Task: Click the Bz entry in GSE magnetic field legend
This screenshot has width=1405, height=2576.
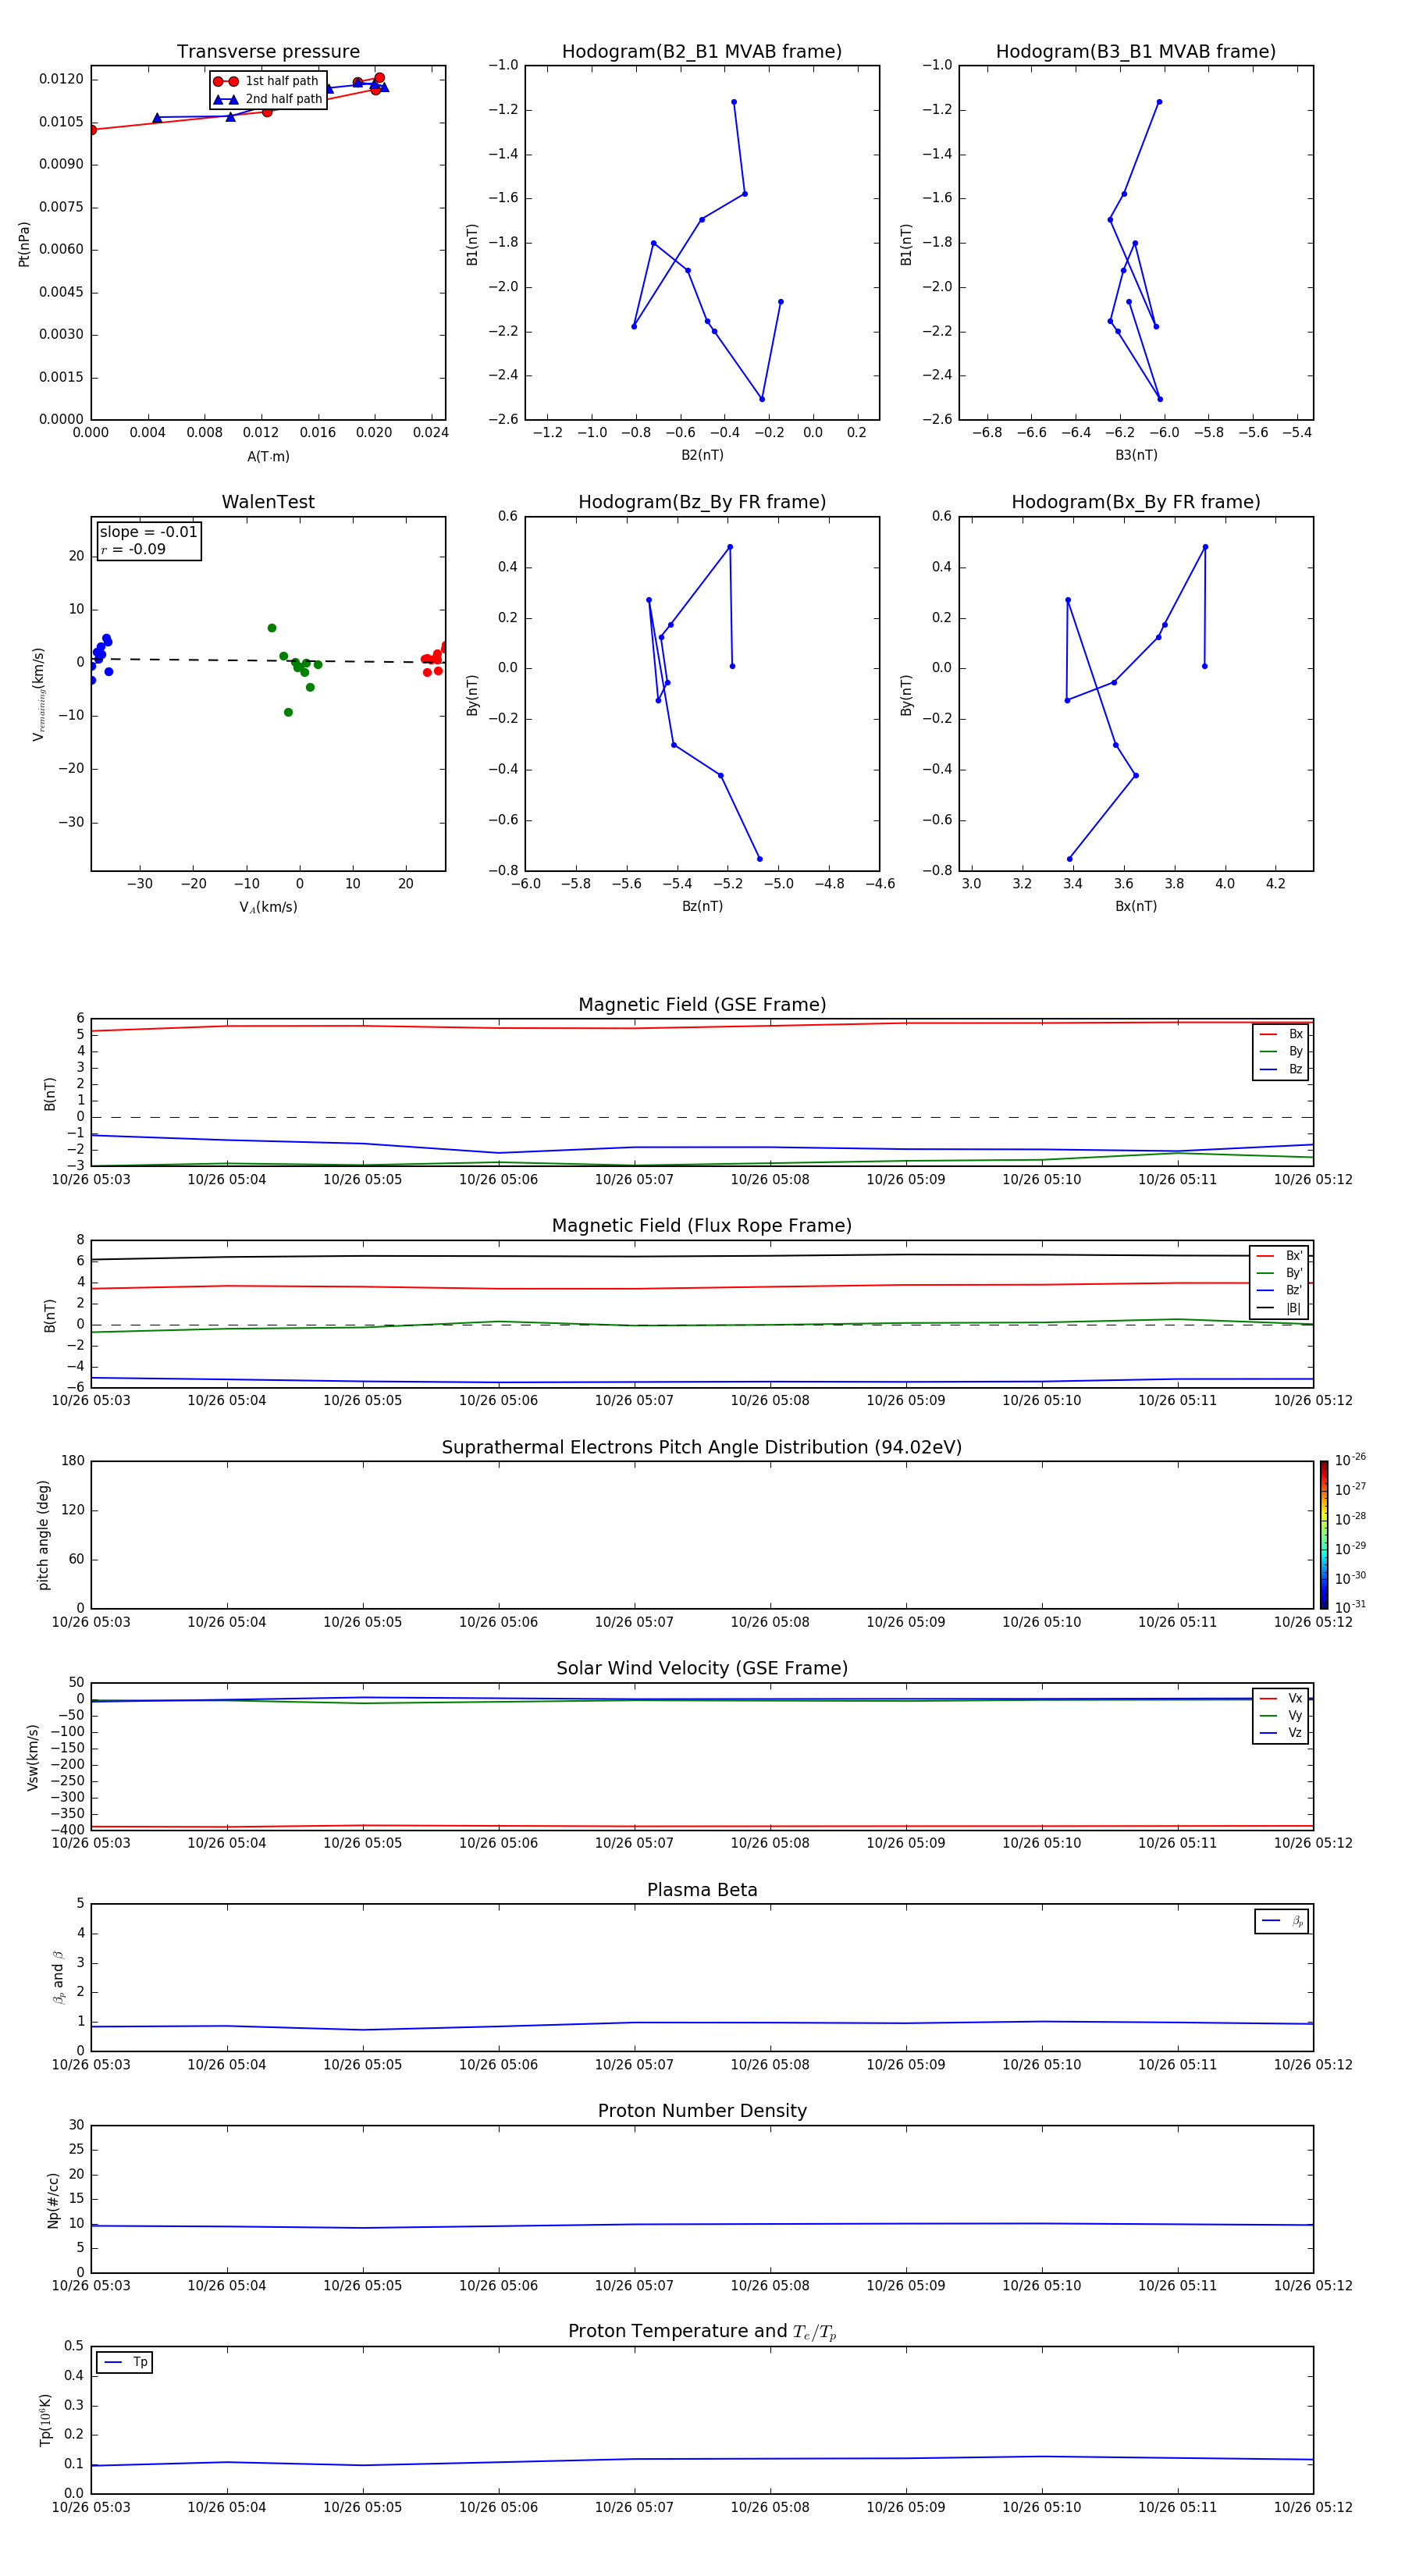Action: 1281,1069
